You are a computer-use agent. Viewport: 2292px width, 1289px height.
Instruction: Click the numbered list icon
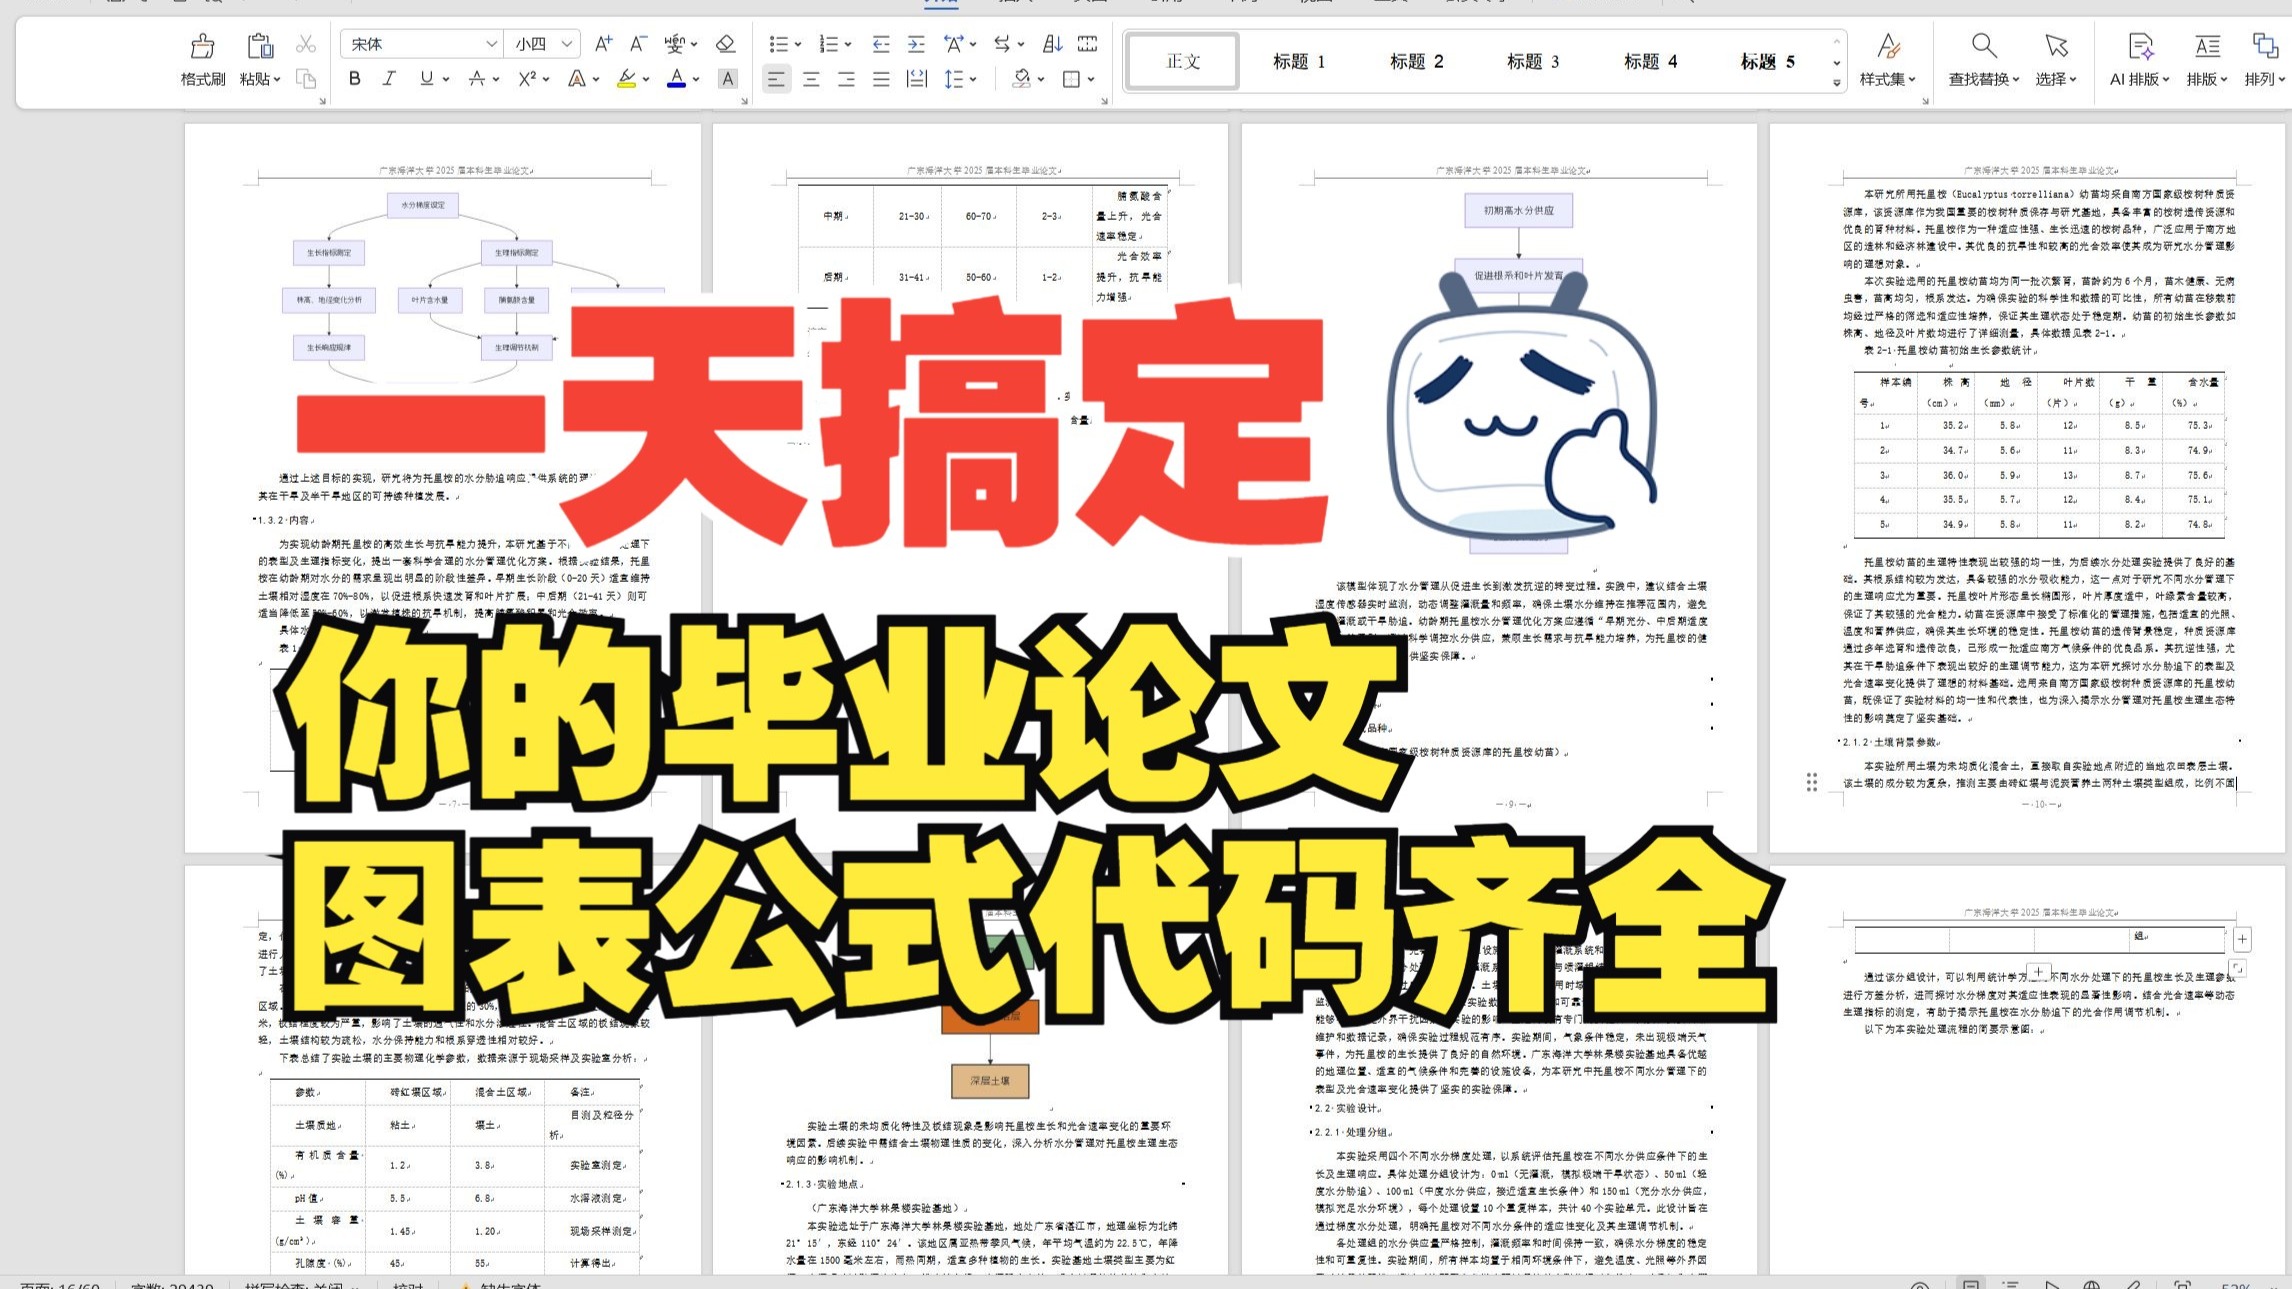[x=828, y=44]
